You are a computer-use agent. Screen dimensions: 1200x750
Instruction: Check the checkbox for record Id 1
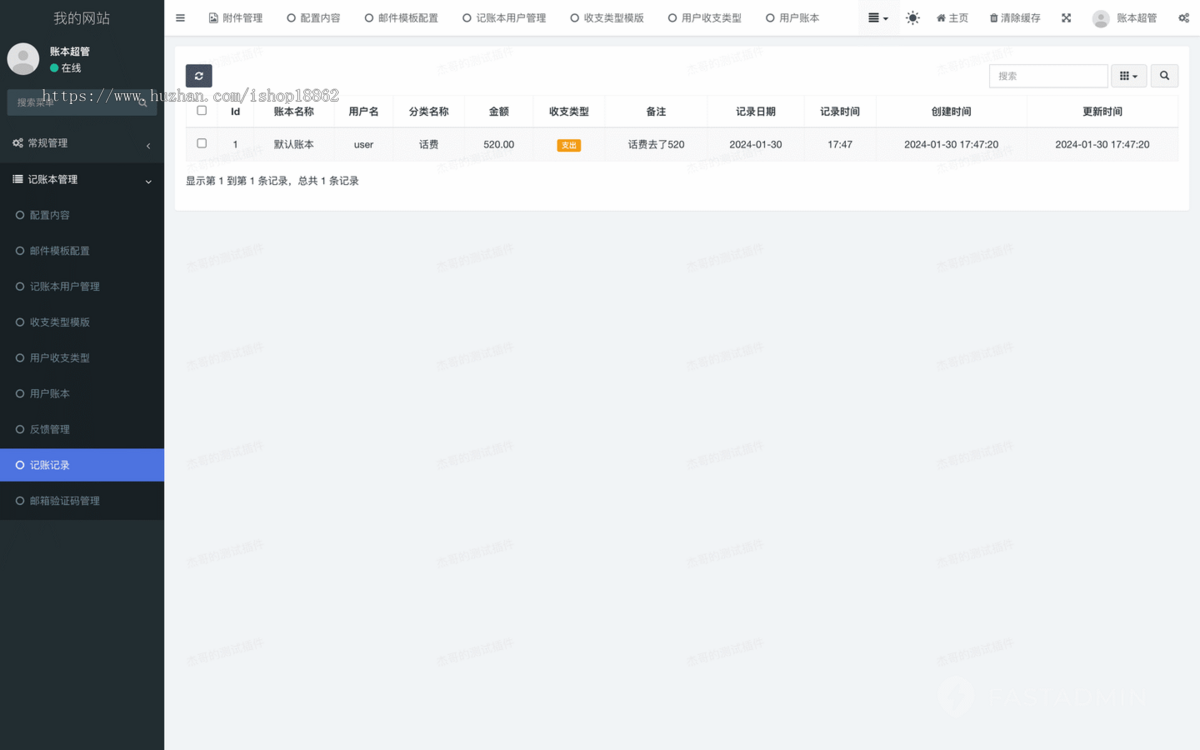(201, 143)
